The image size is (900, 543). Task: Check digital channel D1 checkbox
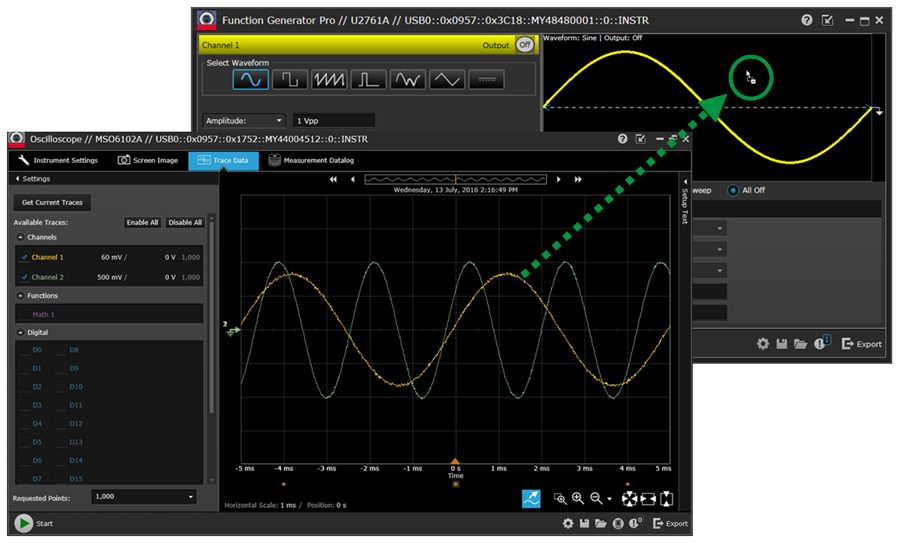(25, 368)
